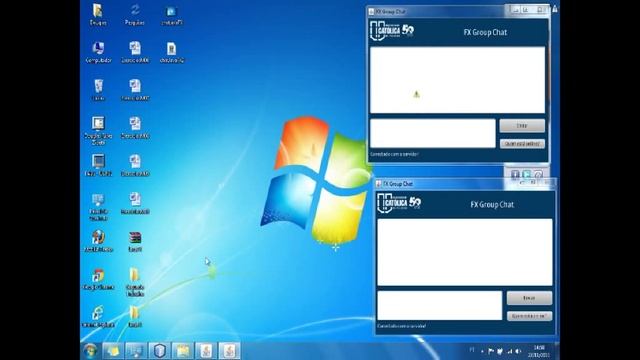Open the blue arrows shortcut icon on desktop
This screenshot has height=360, width=640.
(135, 15)
